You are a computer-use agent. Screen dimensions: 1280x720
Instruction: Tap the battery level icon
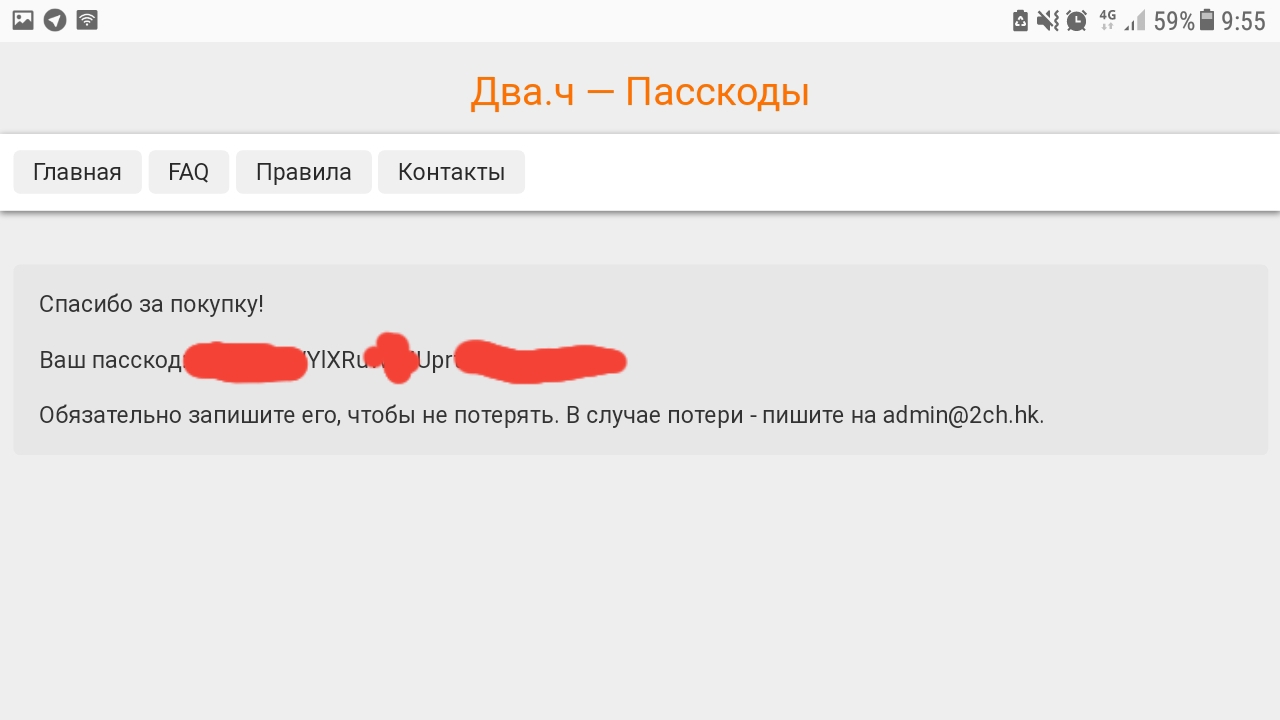[1207, 21]
